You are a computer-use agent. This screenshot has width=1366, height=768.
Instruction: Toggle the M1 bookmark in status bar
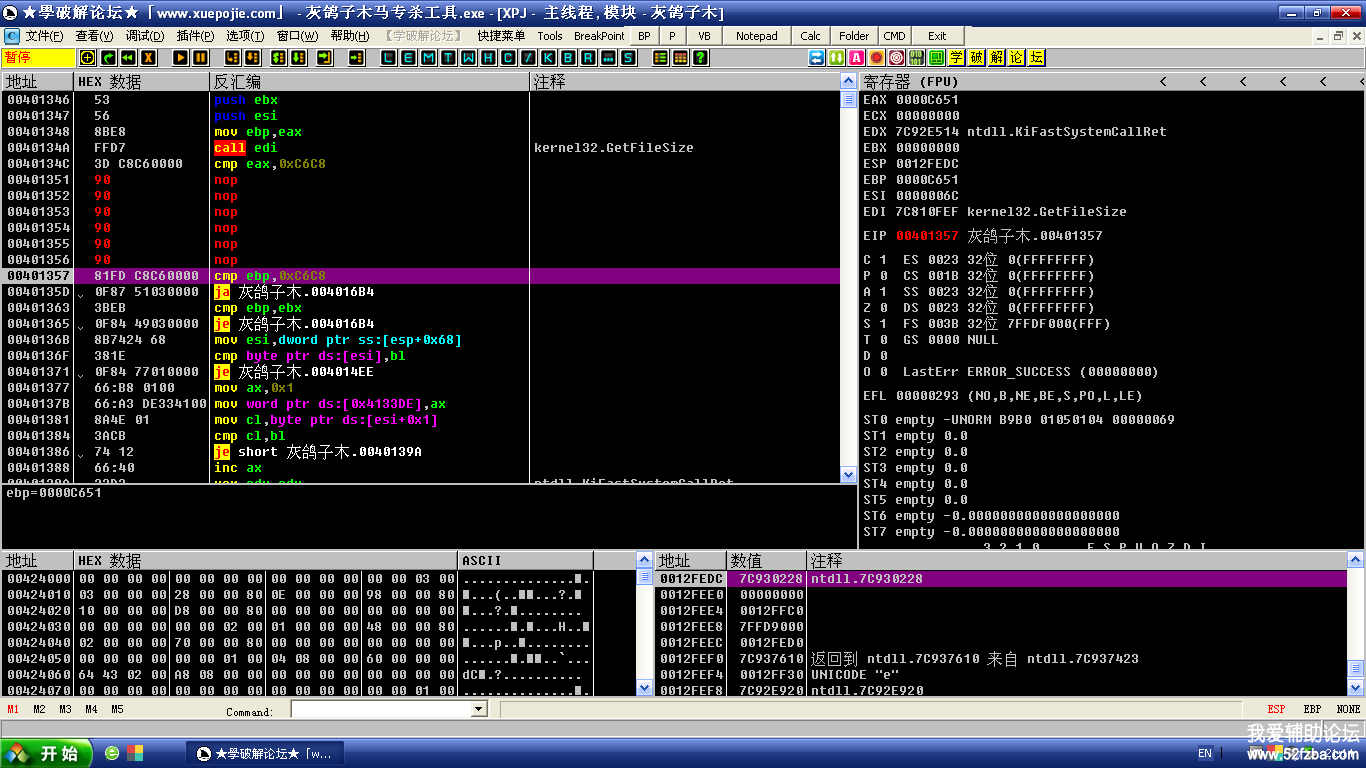pos(13,709)
